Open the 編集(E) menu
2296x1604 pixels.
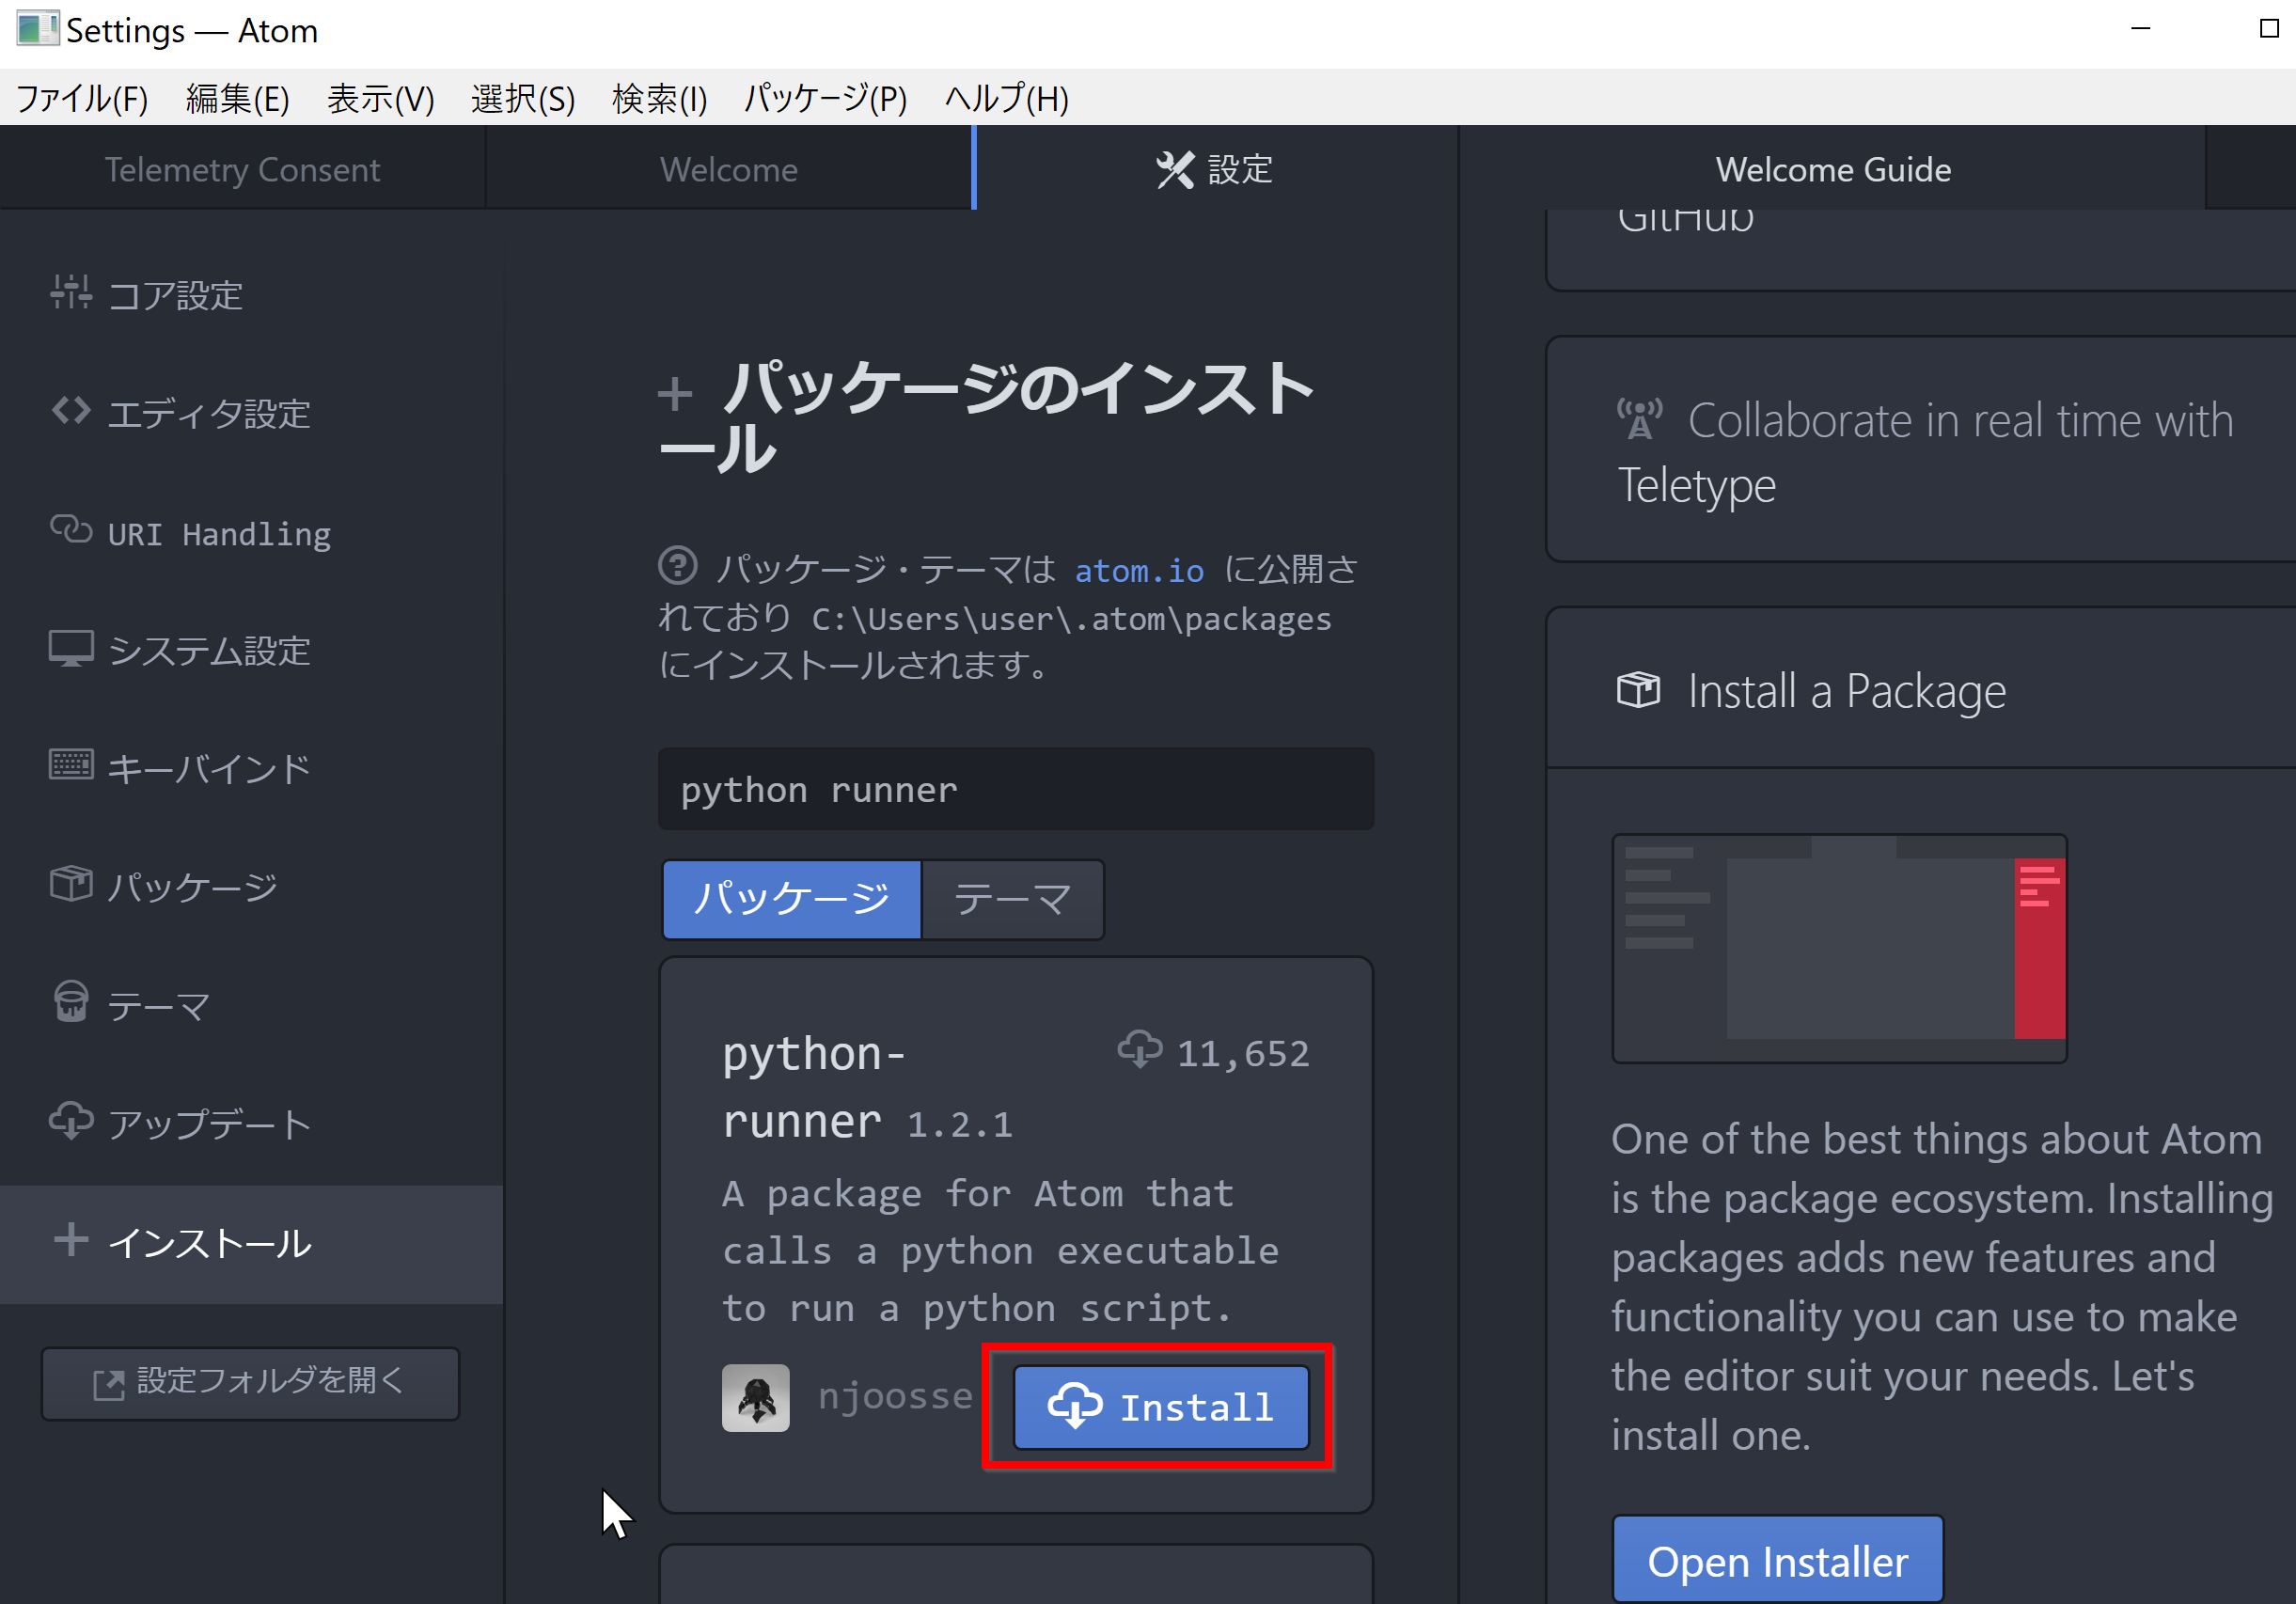click(238, 98)
